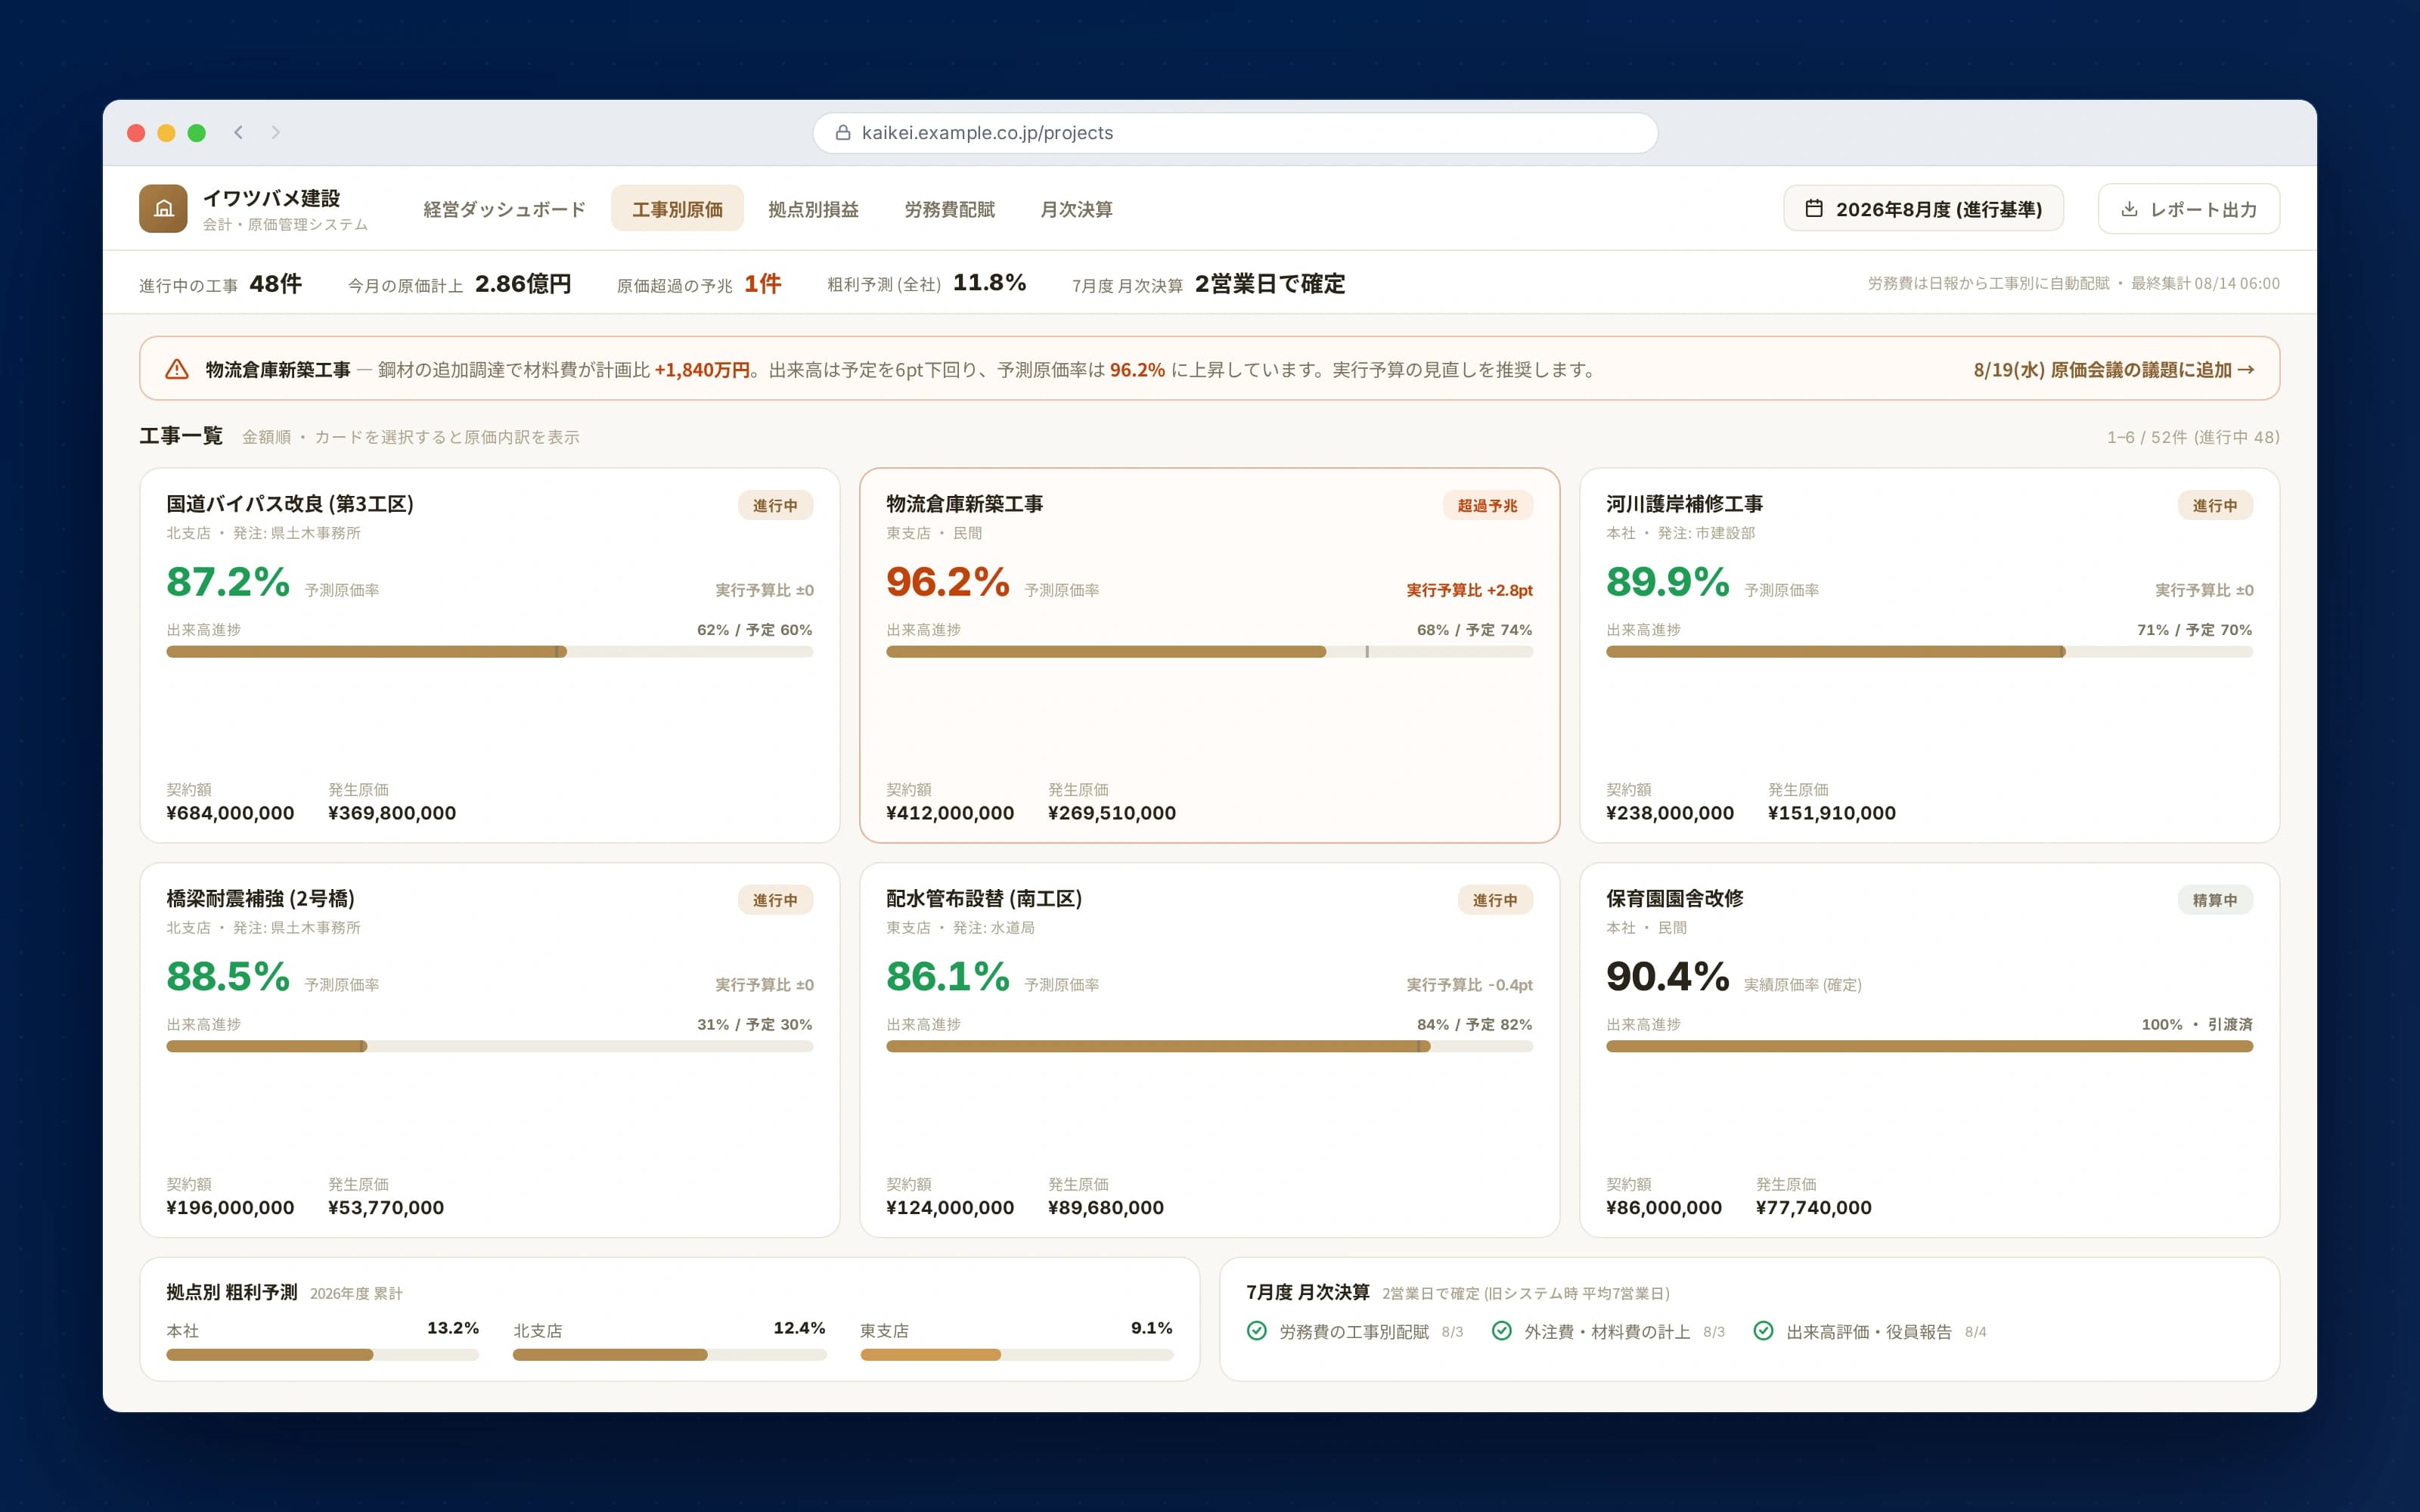Screen dimensions: 2420x1512
Task: Click the 実行予算比 +2.8pt label
Action: pyautogui.click(x=1469, y=590)
